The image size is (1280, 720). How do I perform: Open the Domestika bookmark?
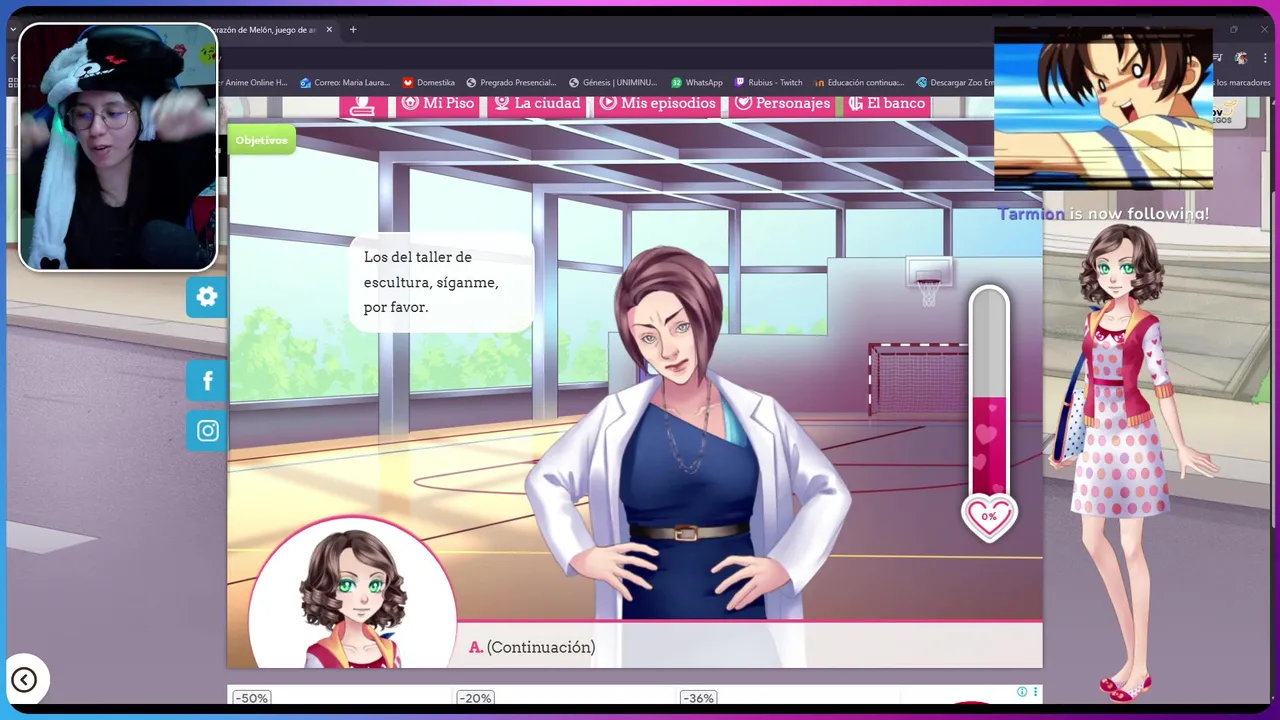[429, 83]
